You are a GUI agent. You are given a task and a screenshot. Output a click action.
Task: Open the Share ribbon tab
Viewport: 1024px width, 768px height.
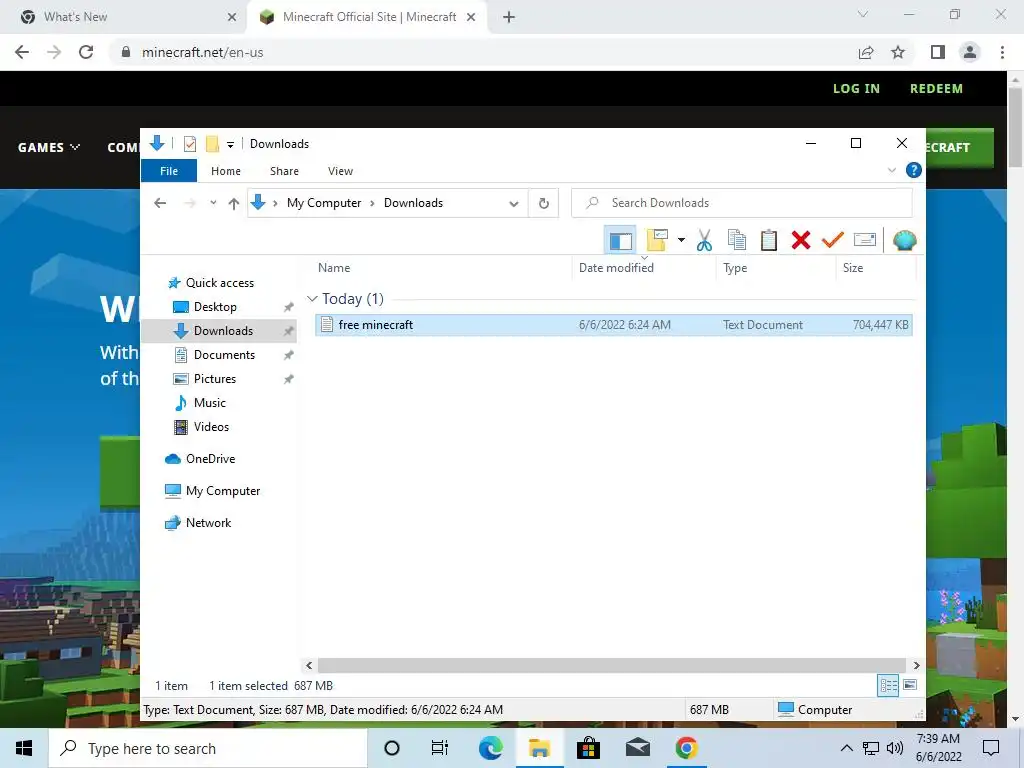(x=284, y=171)
